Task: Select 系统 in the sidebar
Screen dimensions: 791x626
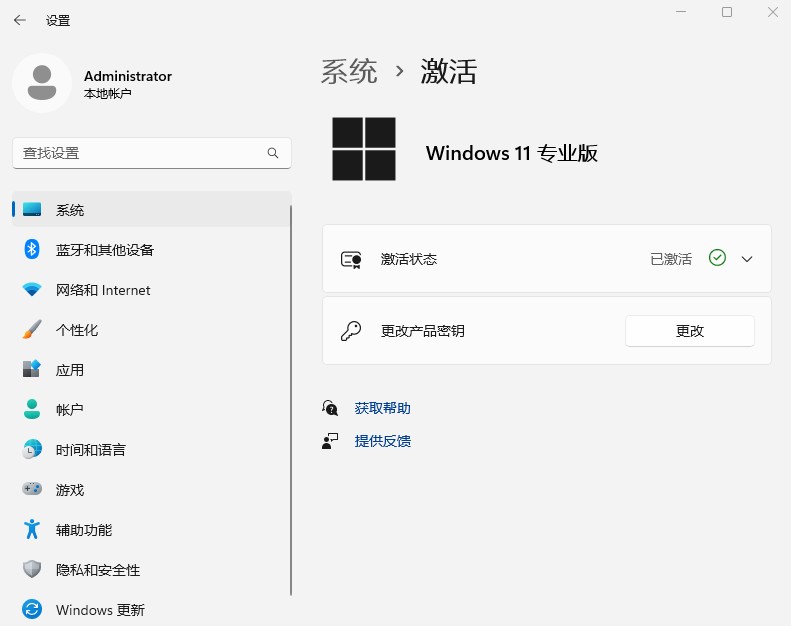Action: (70, 210)
